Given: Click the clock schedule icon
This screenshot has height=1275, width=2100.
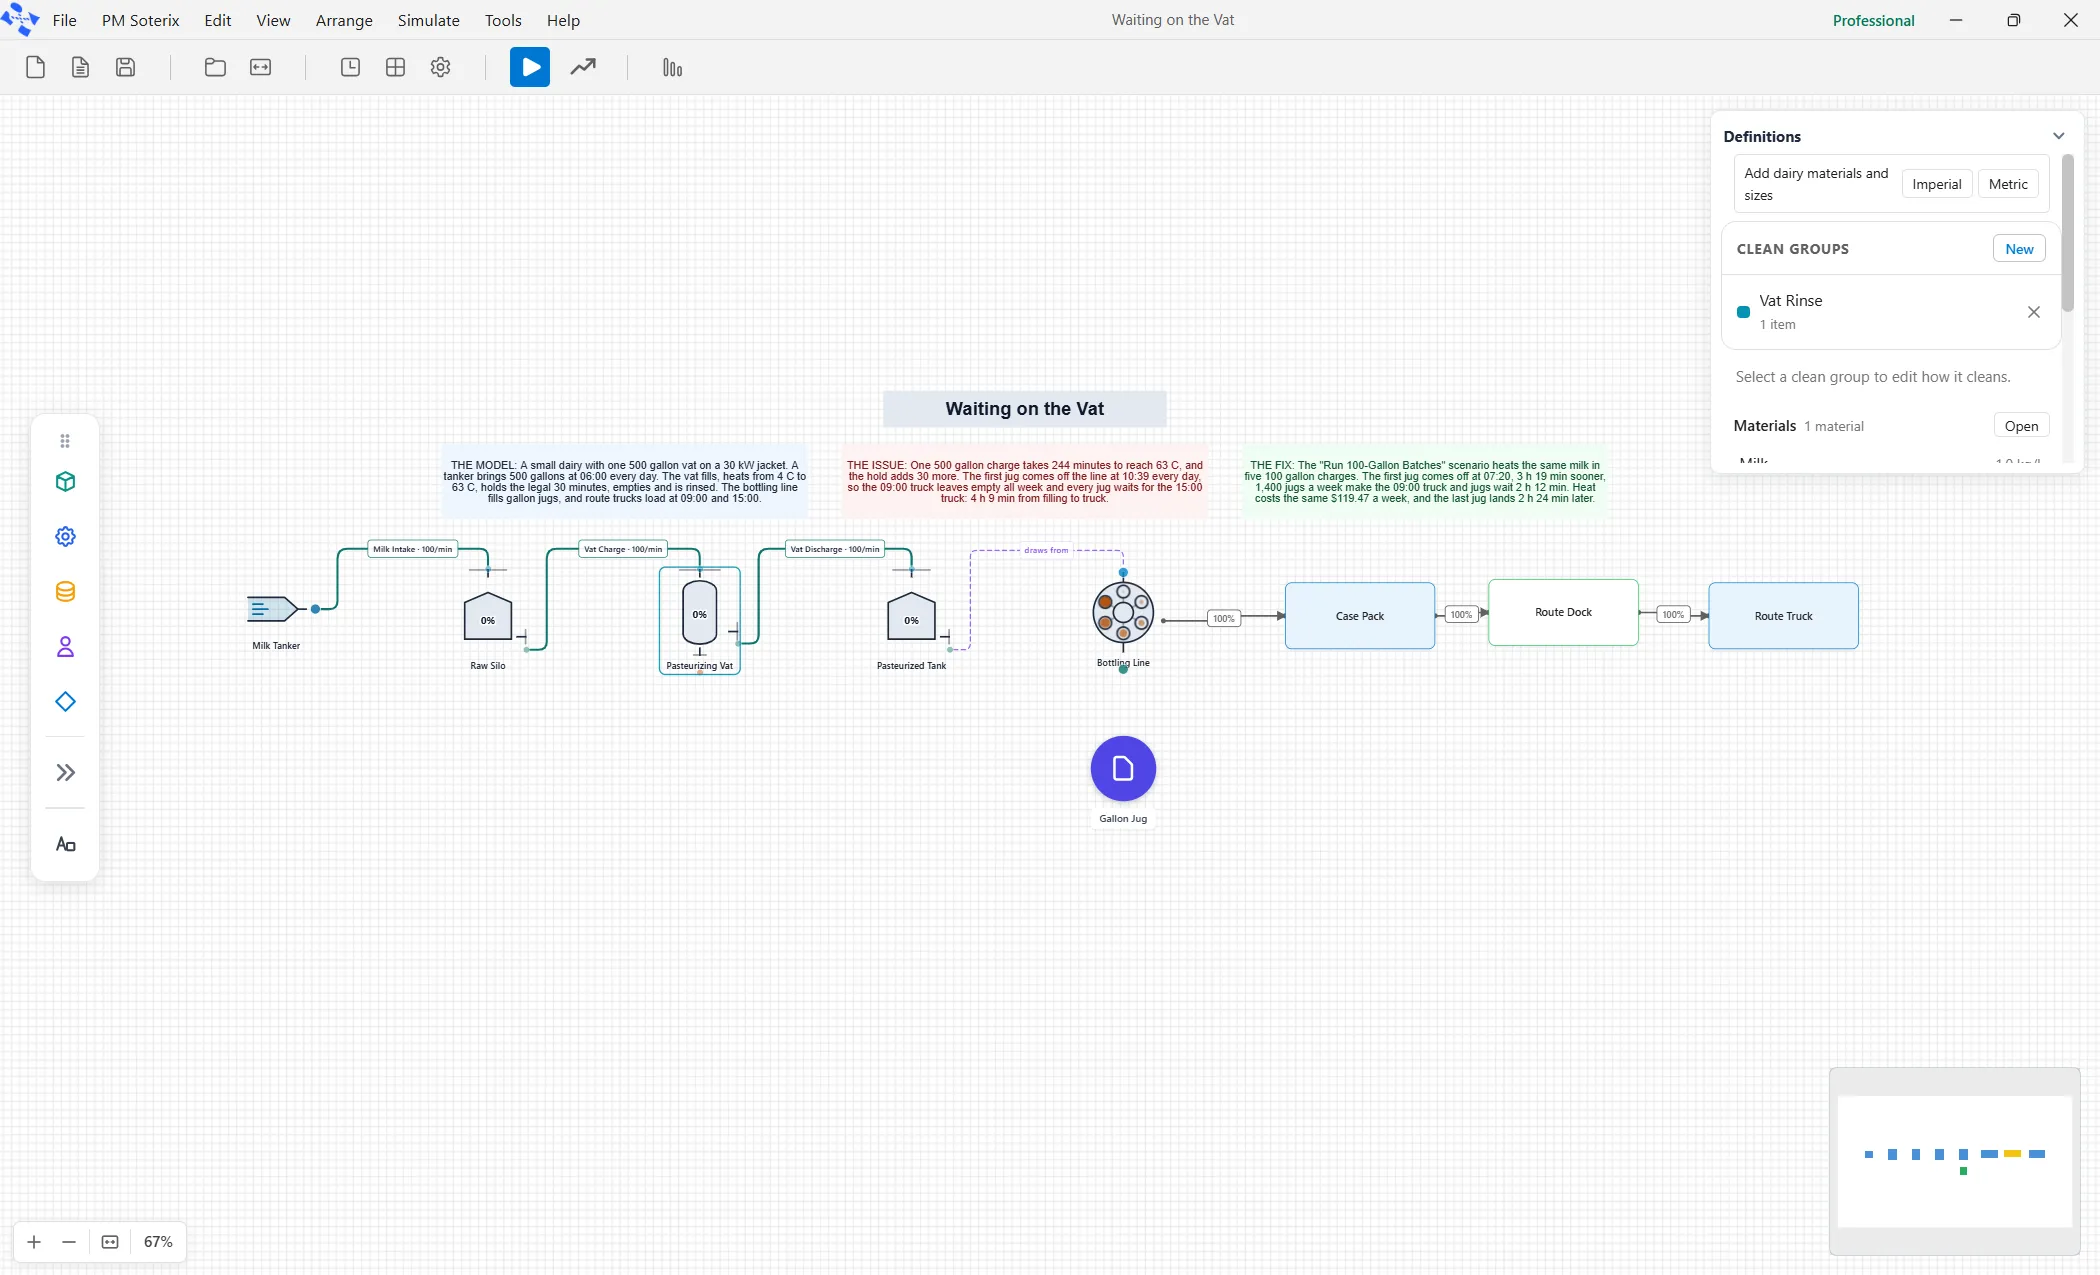Looking at the screenshot, I should pyautogui.click(x=350, y=67).
